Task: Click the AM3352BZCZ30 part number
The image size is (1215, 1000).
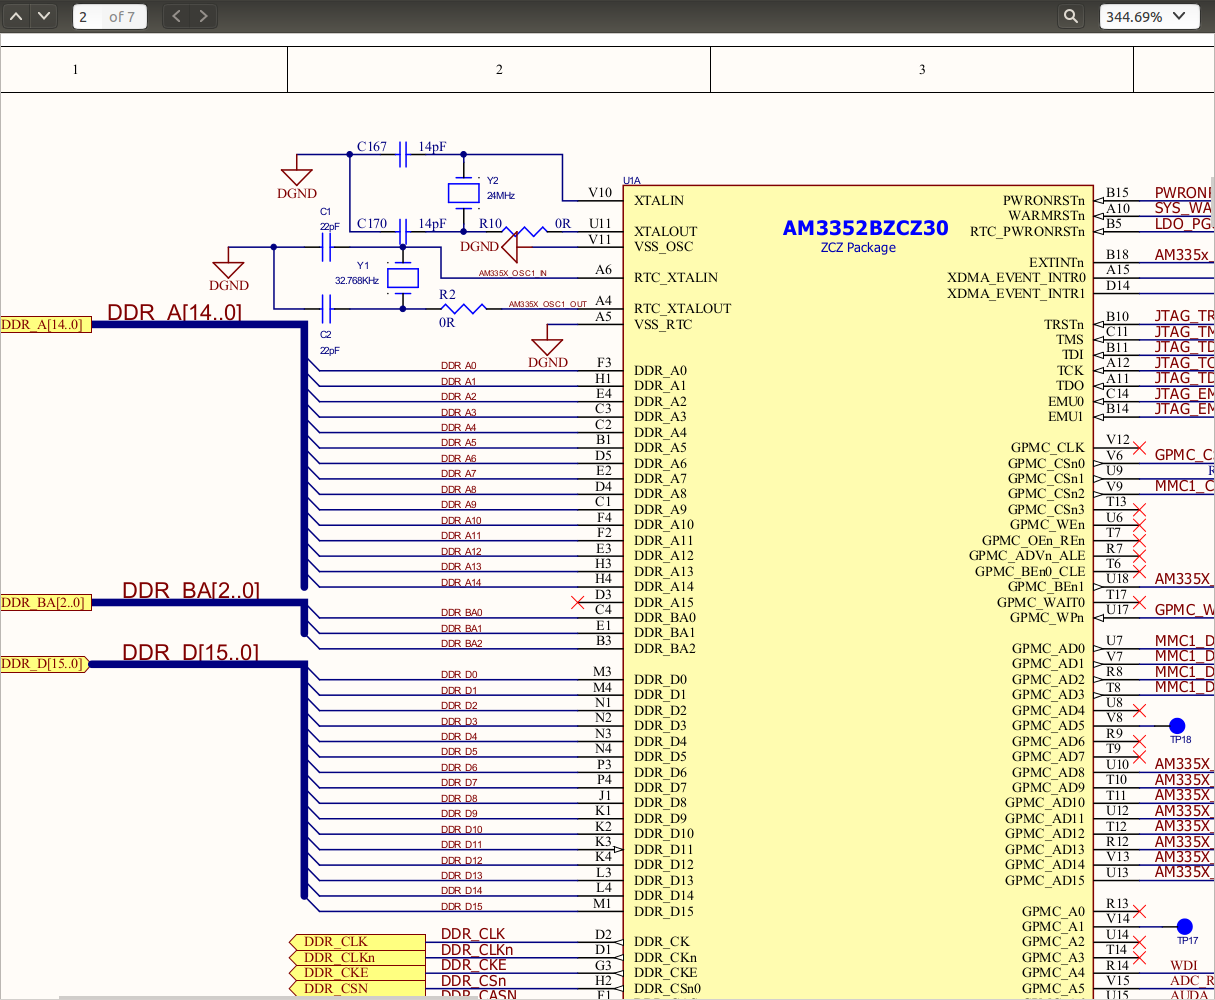Action: tap(865, 228)
